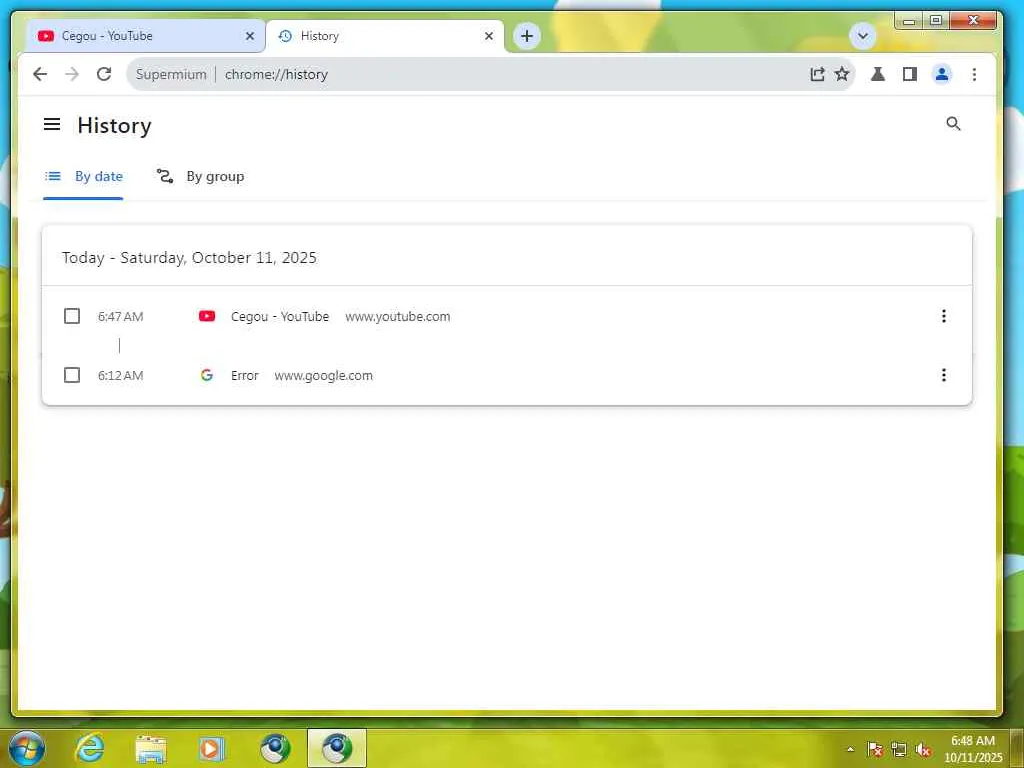1024x768 pixels.
Task: Open the network tray icon
Action: click(899, 750)
